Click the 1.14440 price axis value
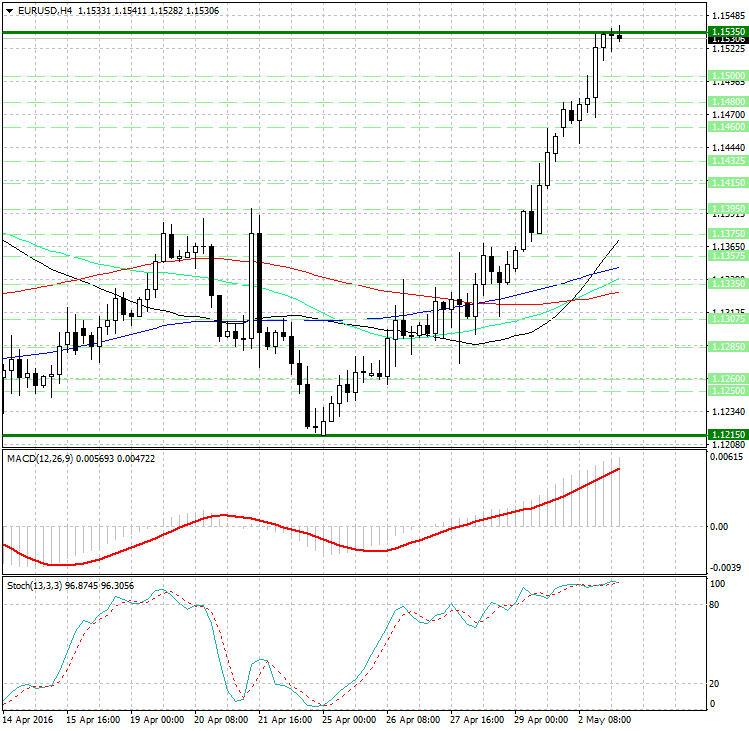This screenshot has height=731, width=749. (x=728, y=148)
